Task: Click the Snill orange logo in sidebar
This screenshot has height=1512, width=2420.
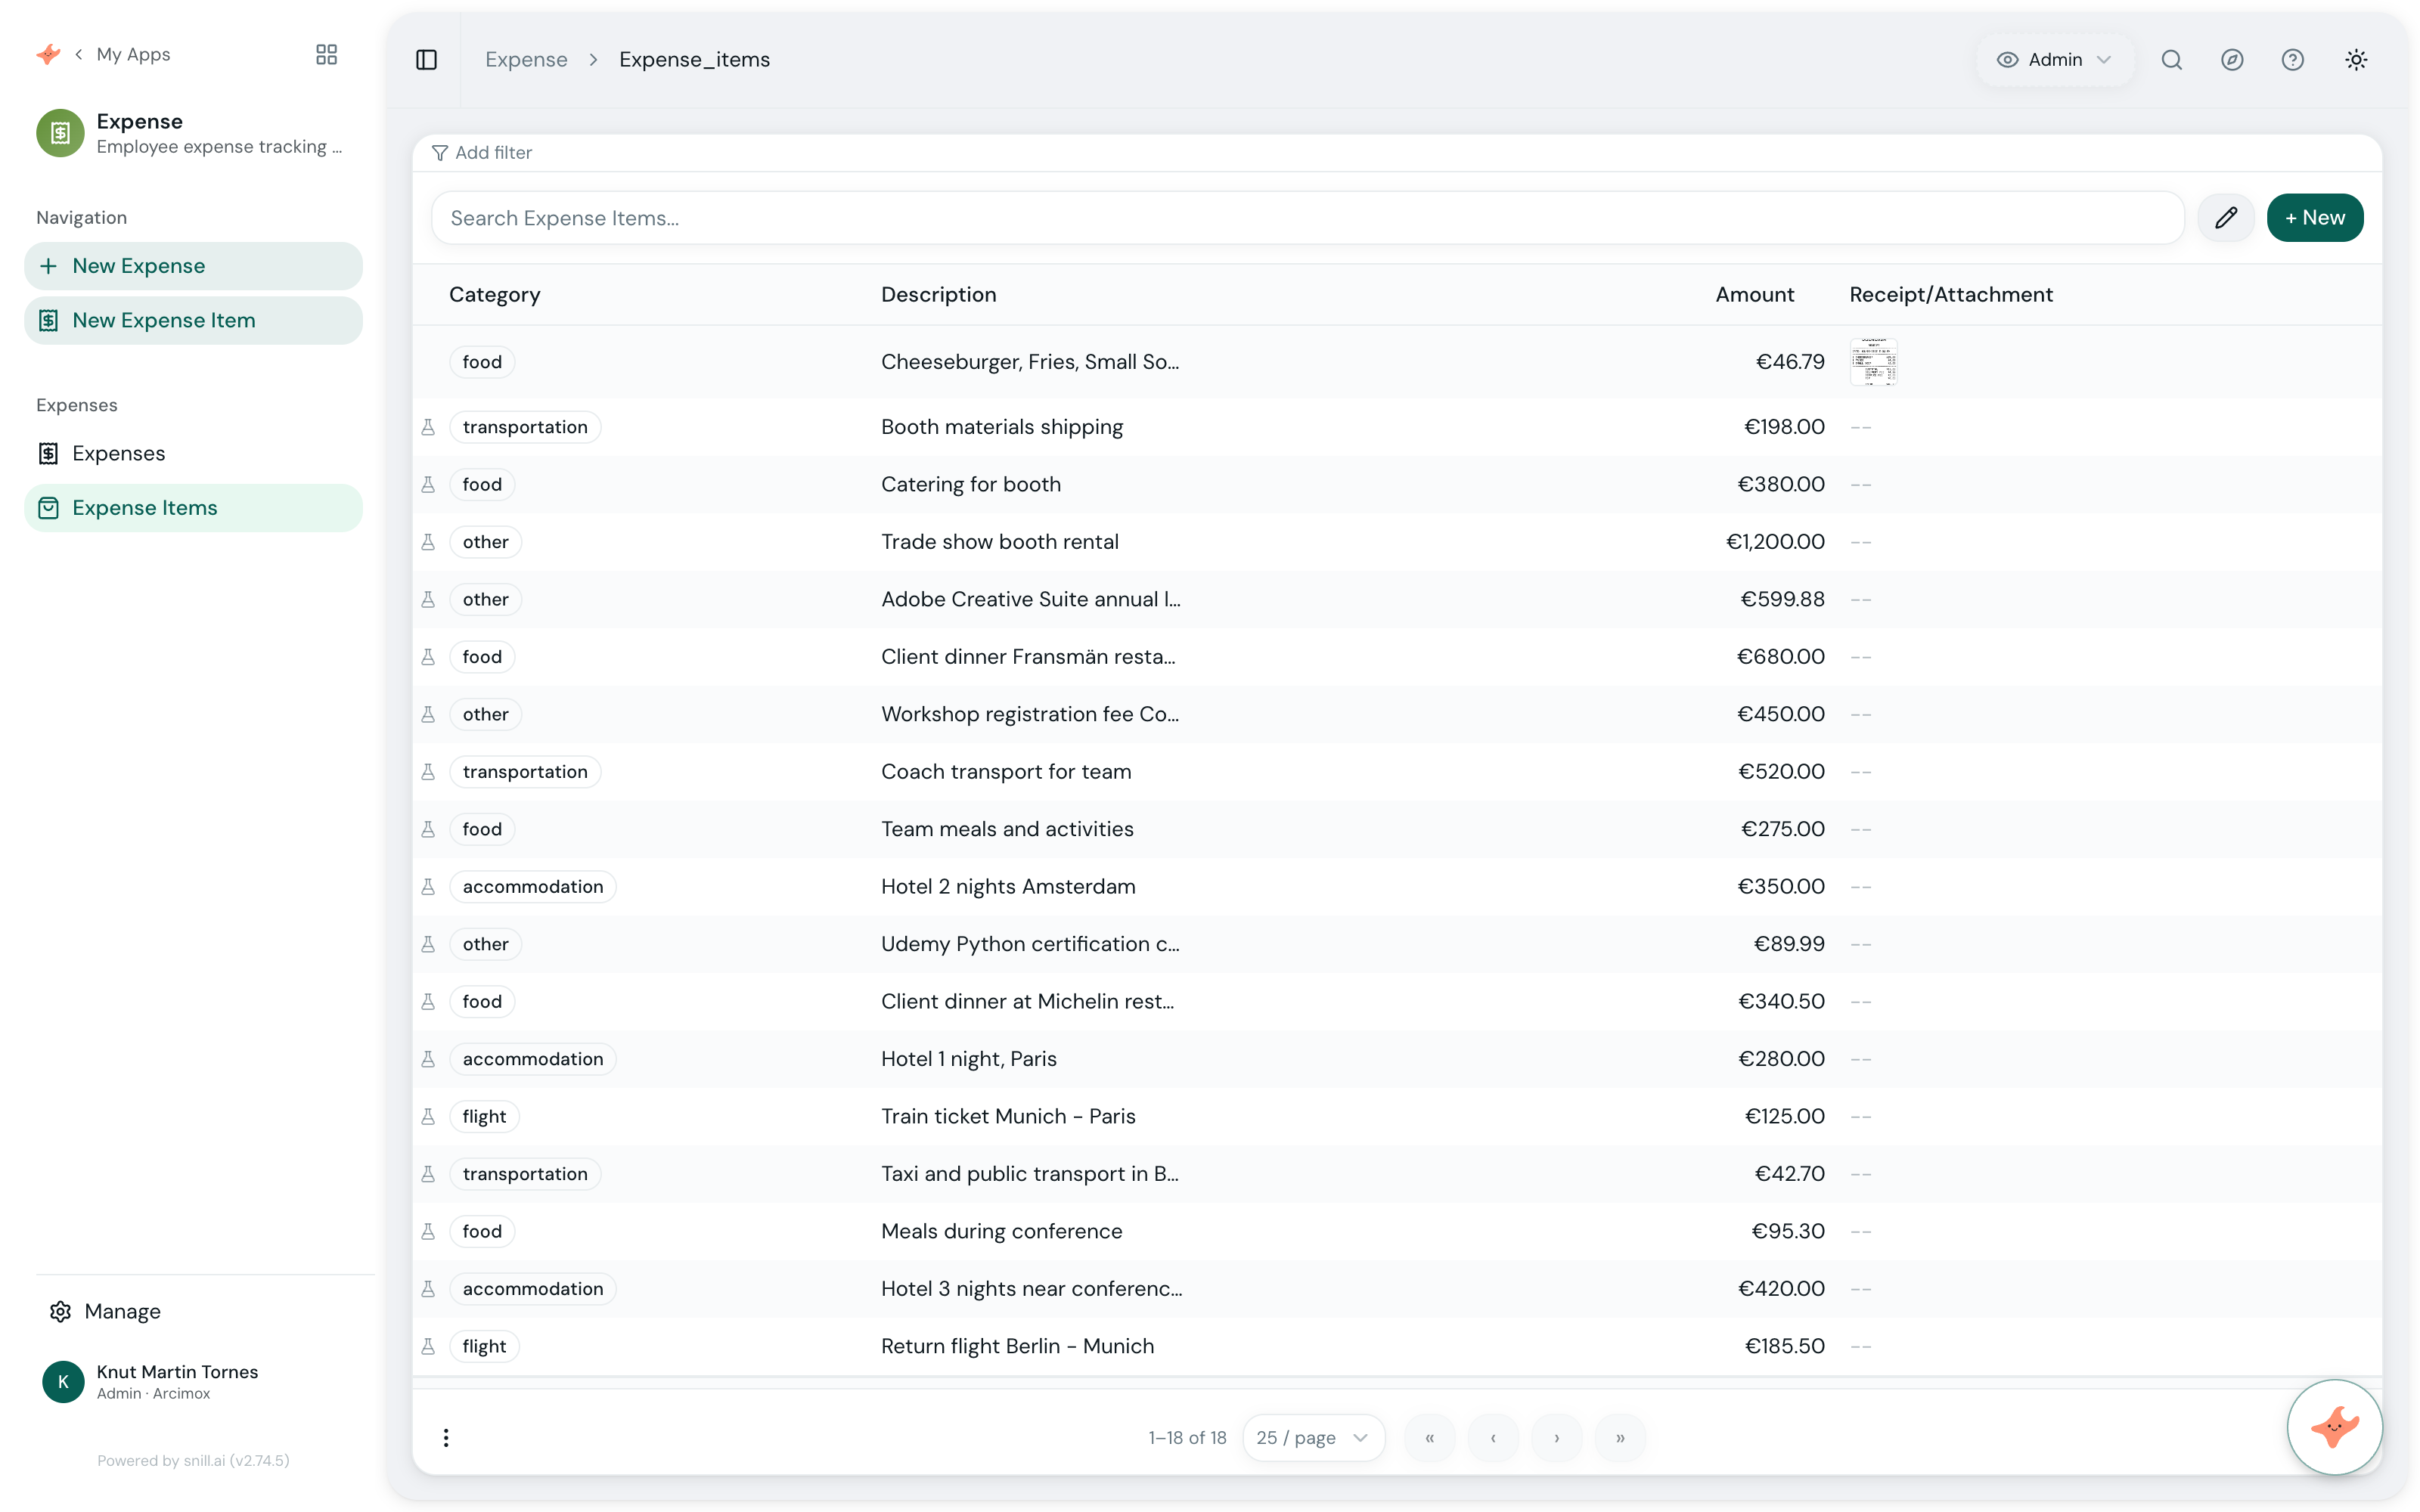Action: pyautogui.click(x=48, y=54)
